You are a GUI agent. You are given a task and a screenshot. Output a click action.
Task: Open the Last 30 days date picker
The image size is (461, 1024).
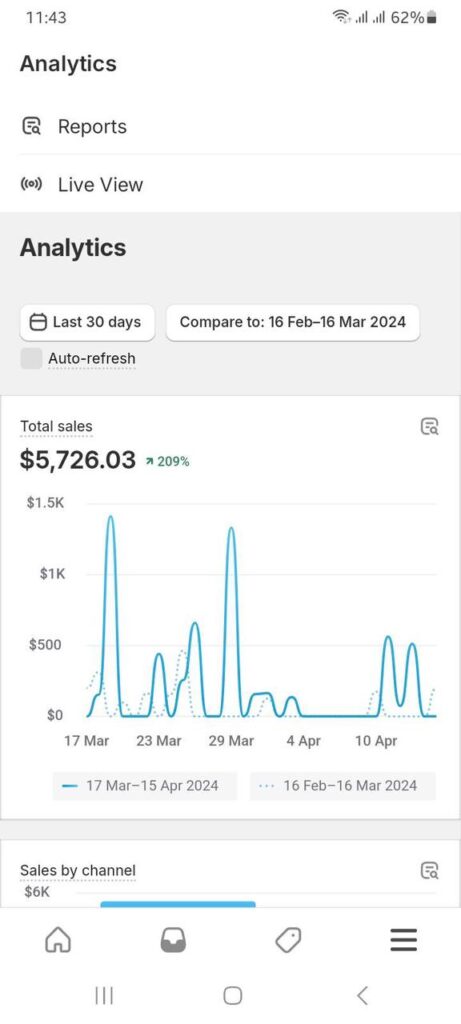click(x=87, y=322)
